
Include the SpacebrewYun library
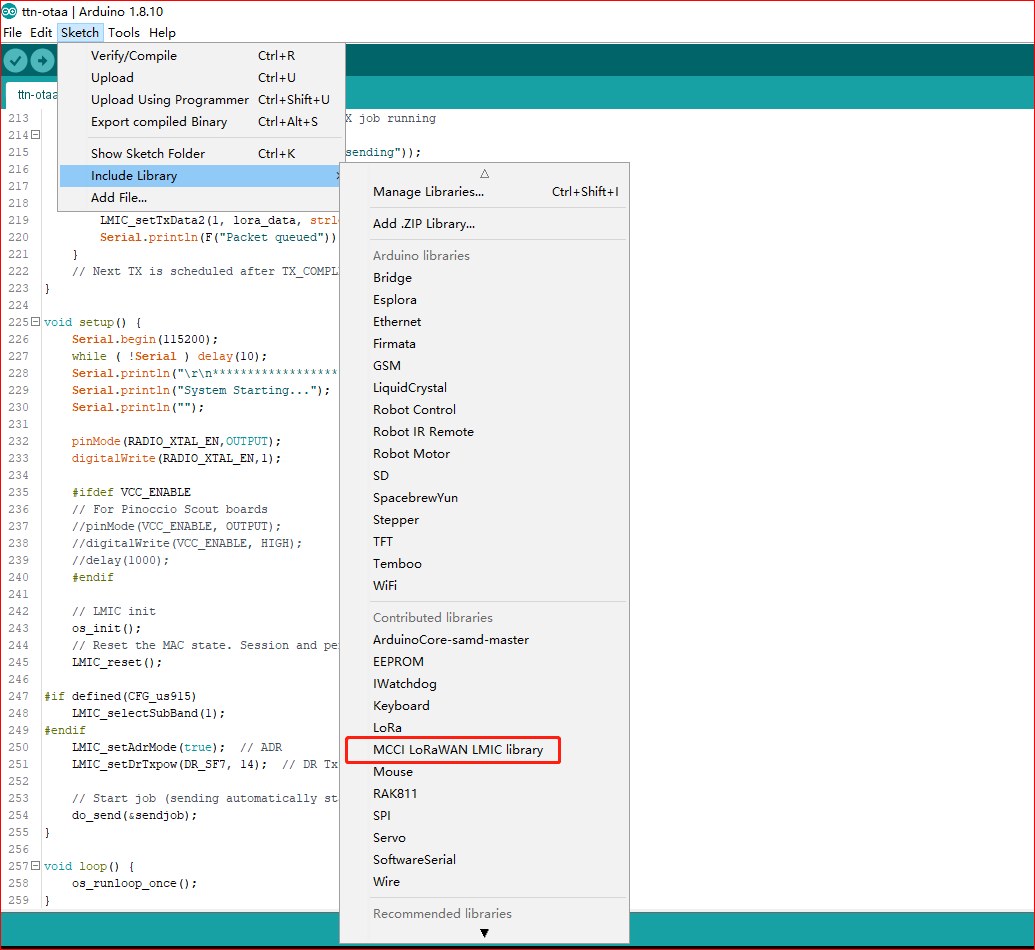coord(484,497)
